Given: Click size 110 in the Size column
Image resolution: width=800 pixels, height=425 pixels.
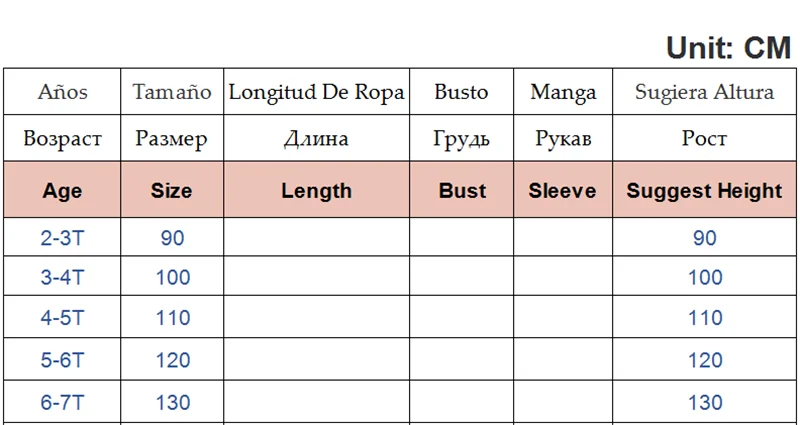Looking at the screenshot, I should (x=172, y=318).
